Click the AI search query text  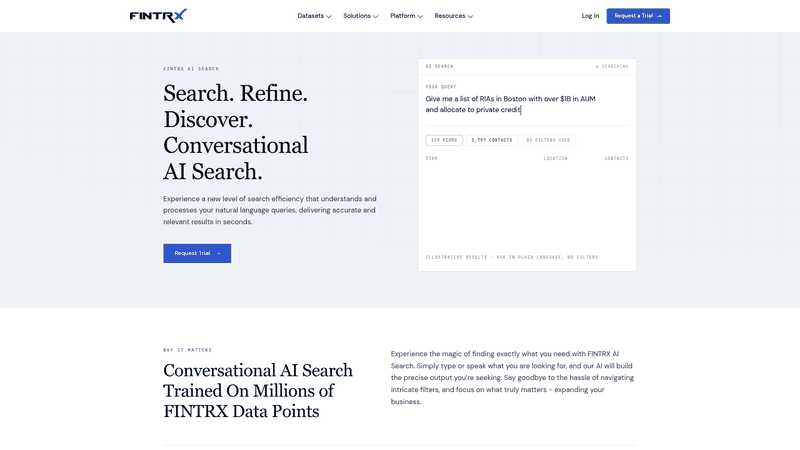[x=510, y=104]
